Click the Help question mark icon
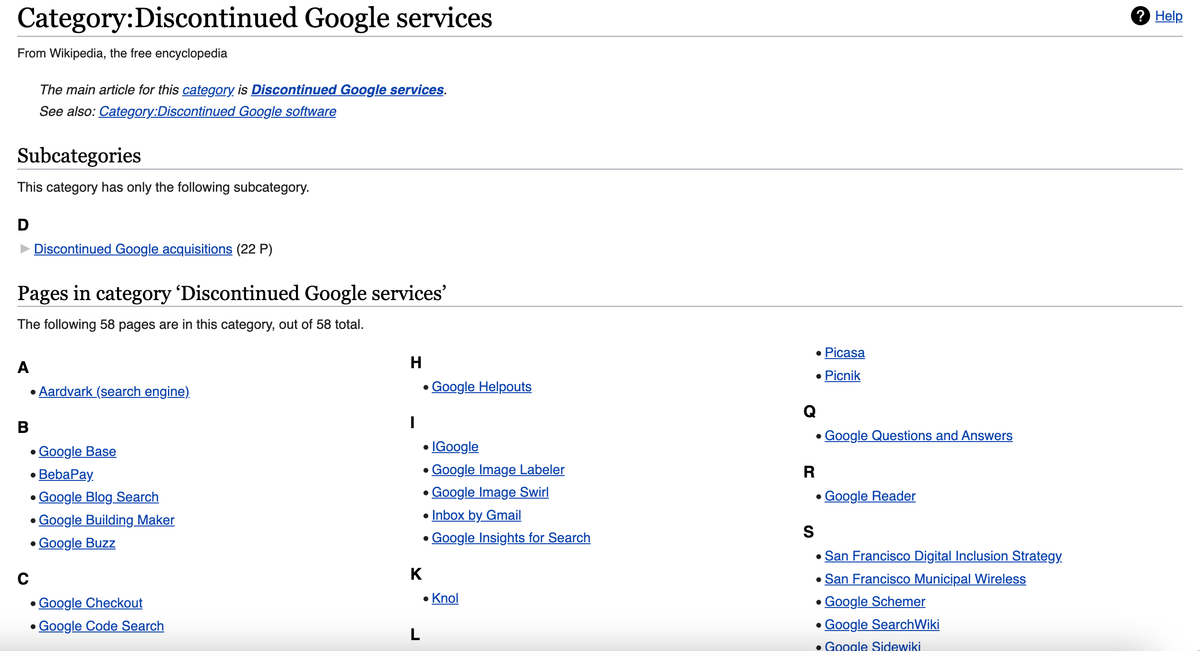Image resolution: width=1200 pixels, height=651 pixels. pyautogui.click(x=1140, y=16)
